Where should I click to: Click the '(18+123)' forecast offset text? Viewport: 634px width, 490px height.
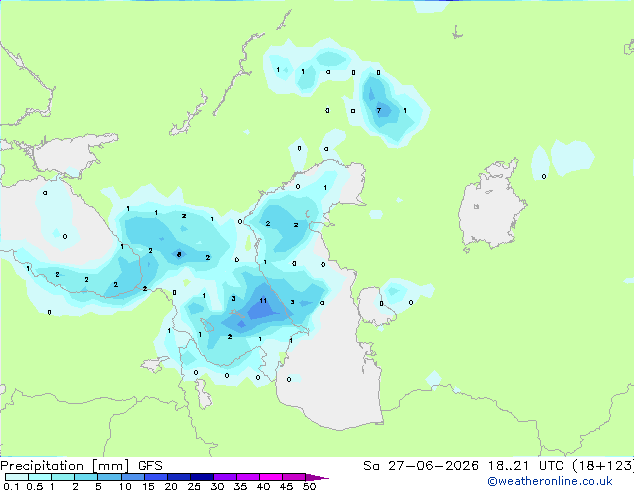click(x=603, y=466)
